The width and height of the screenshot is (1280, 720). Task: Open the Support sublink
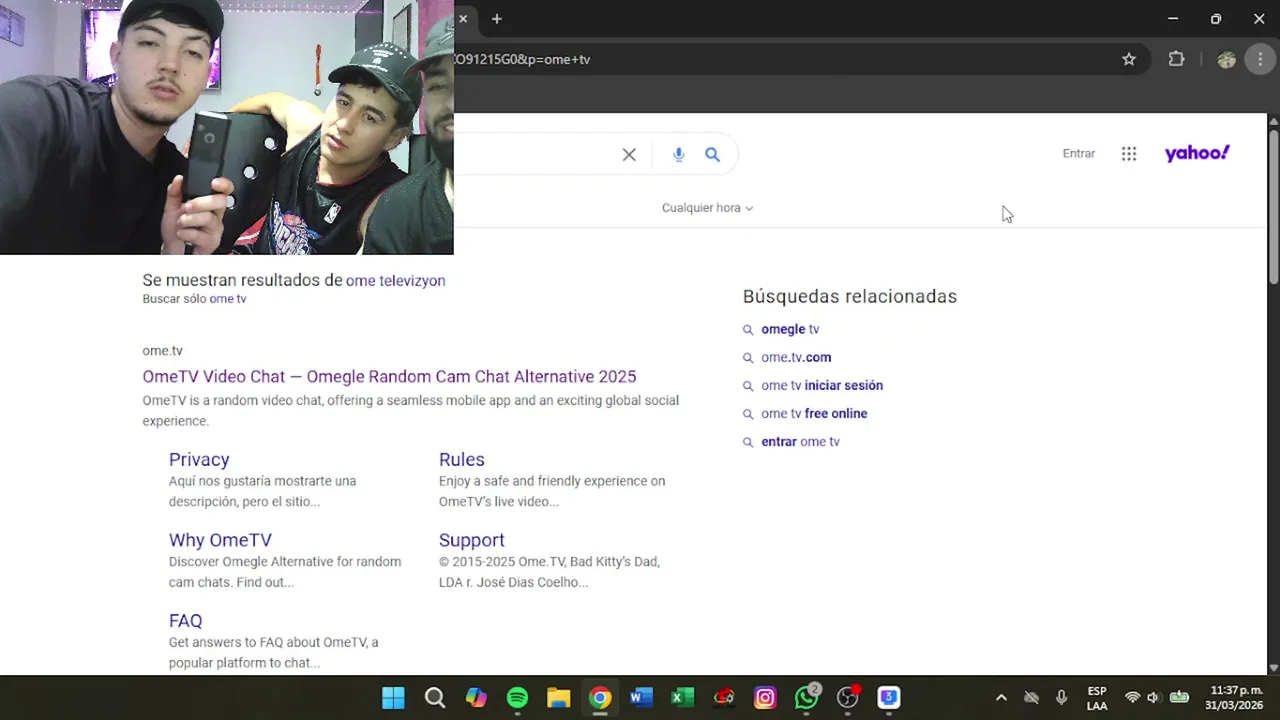471,540
